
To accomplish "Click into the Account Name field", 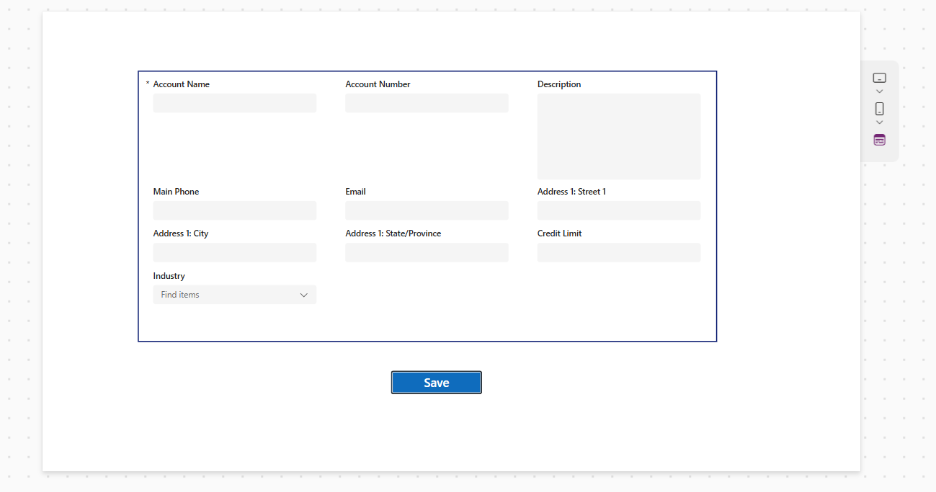I will click(x=234, y=103).
